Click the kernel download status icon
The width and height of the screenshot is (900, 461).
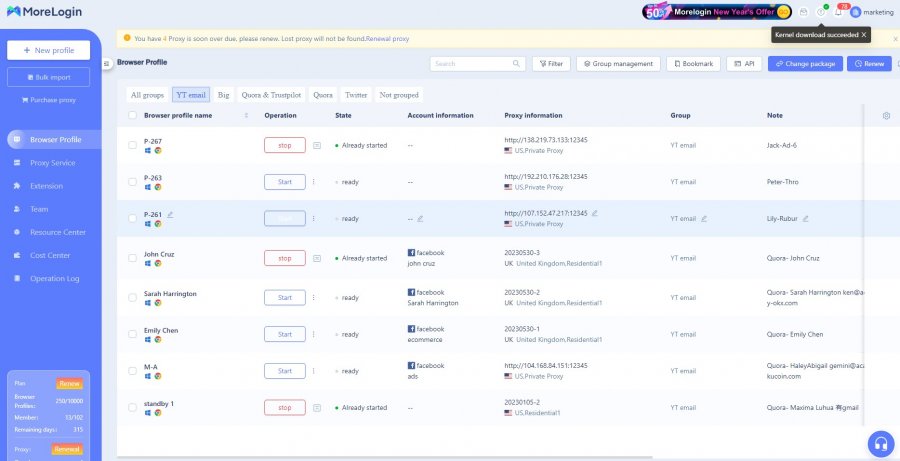[821, 12]
